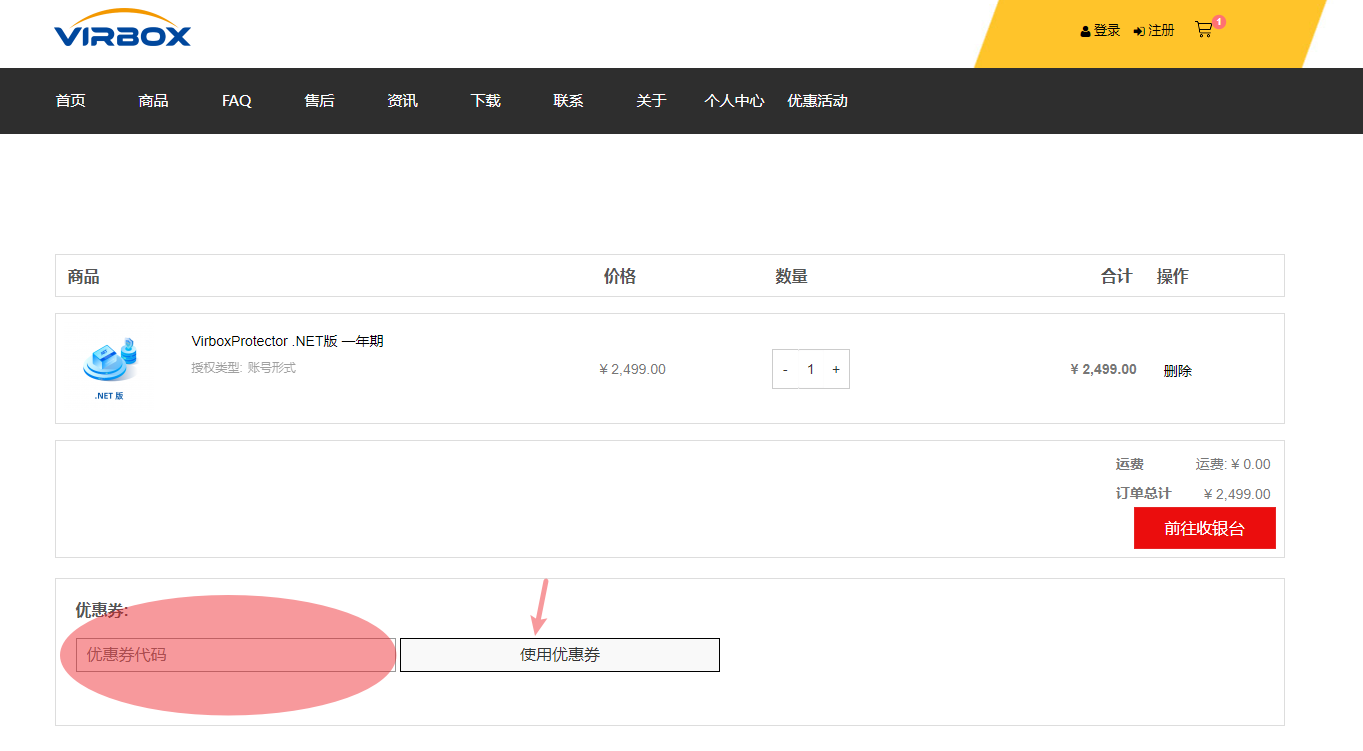The height and width of the screenshot is (751, 1363).
Task: Click the quantity value field
Action: tap(811, 369)
